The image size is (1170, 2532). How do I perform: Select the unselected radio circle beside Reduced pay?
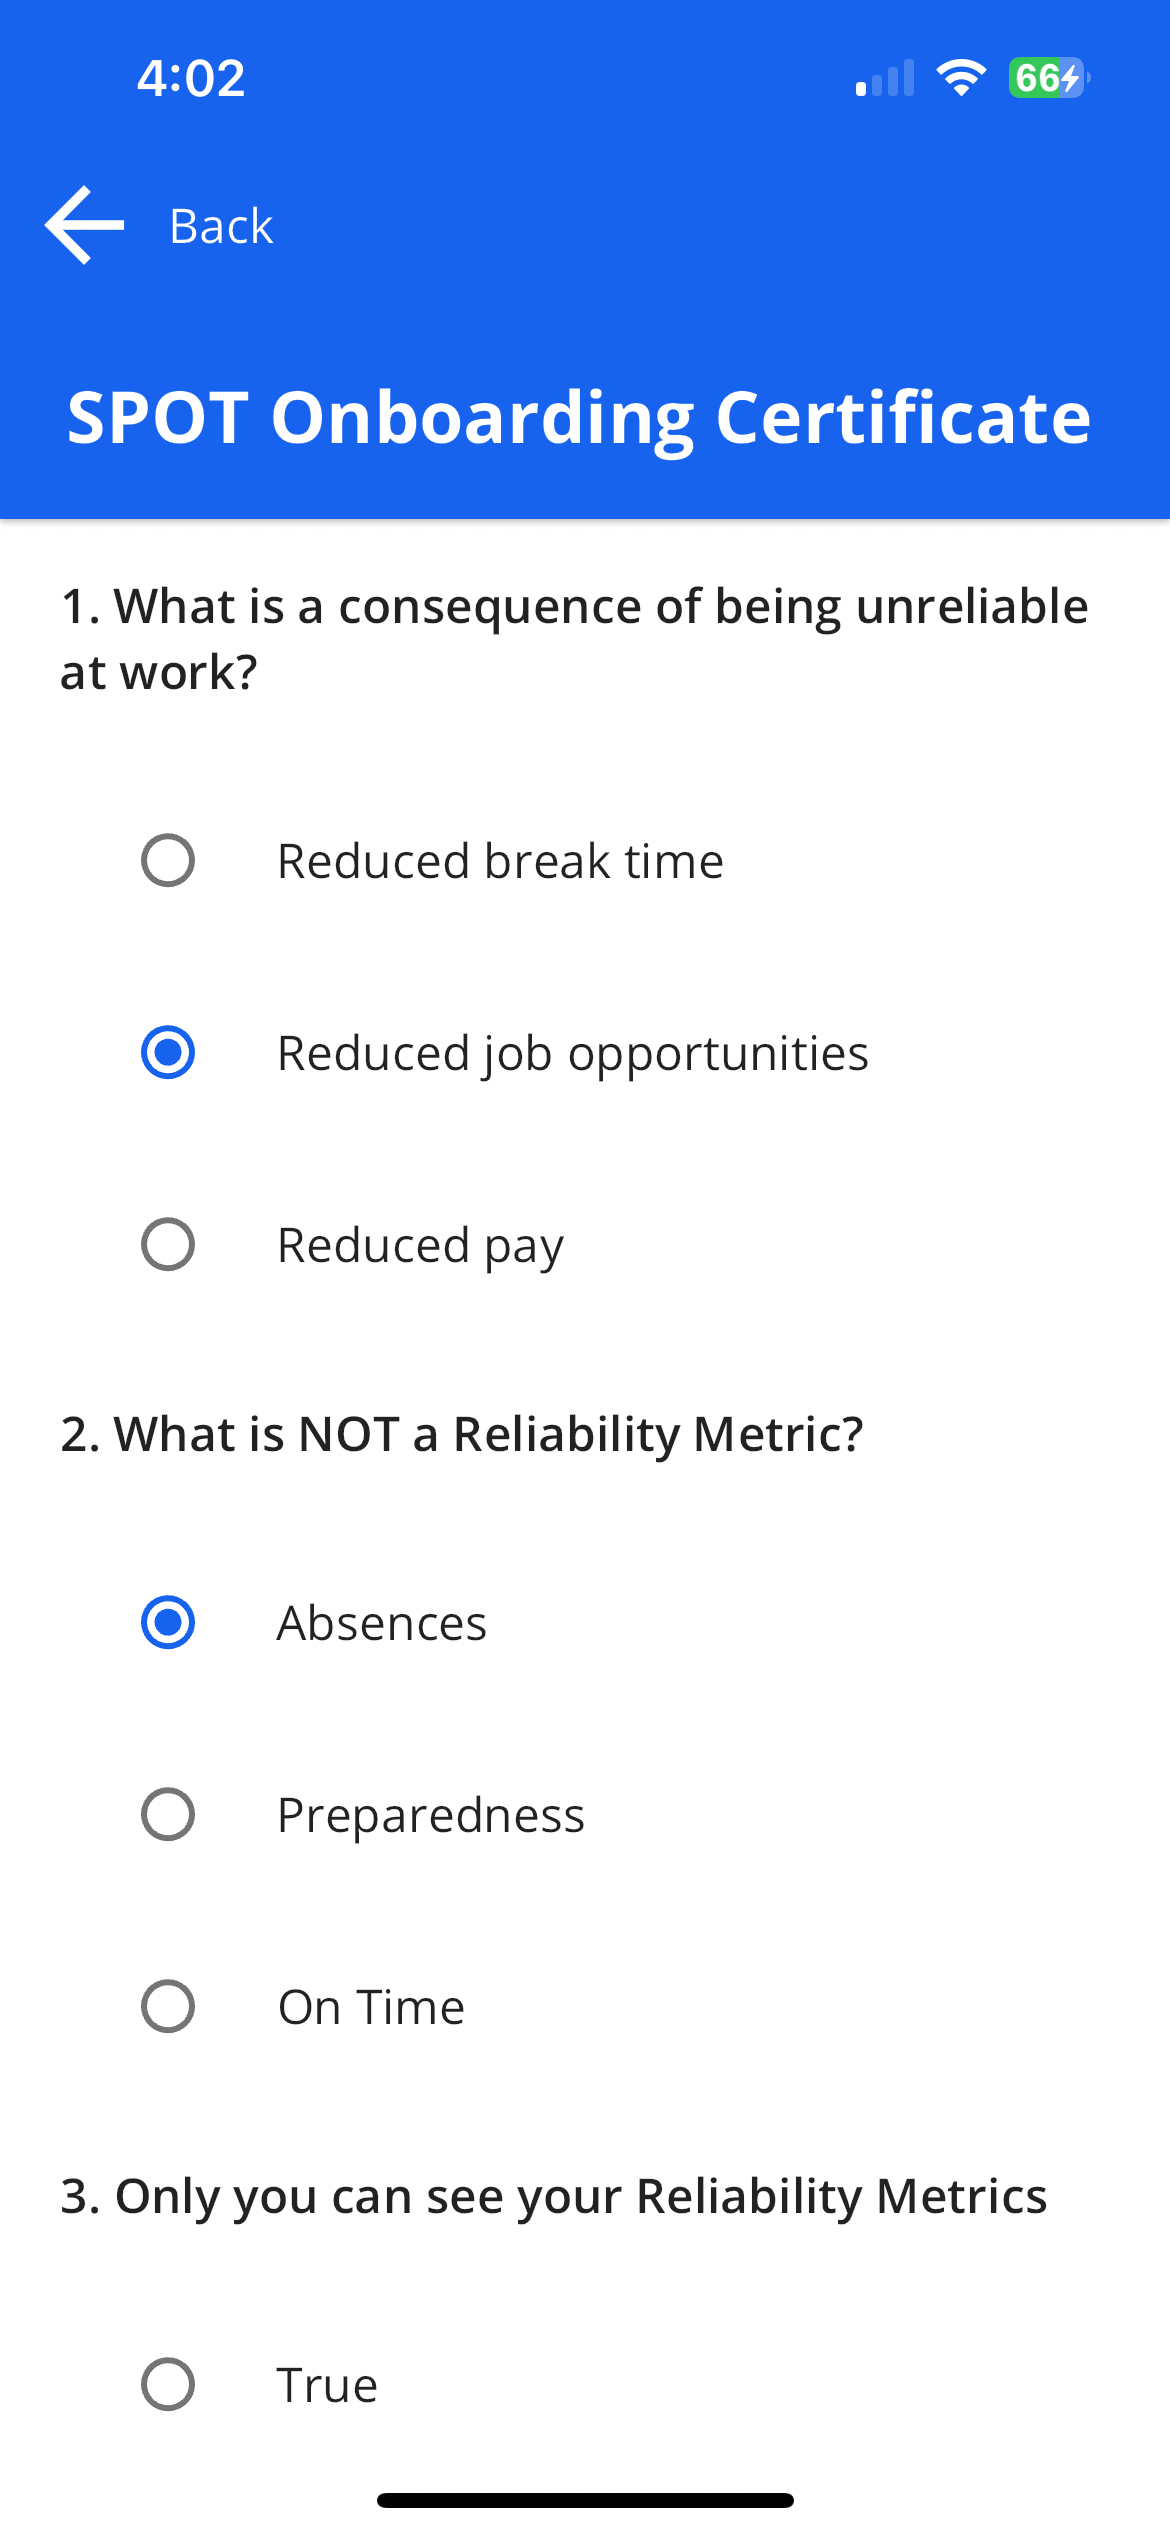168,1245
